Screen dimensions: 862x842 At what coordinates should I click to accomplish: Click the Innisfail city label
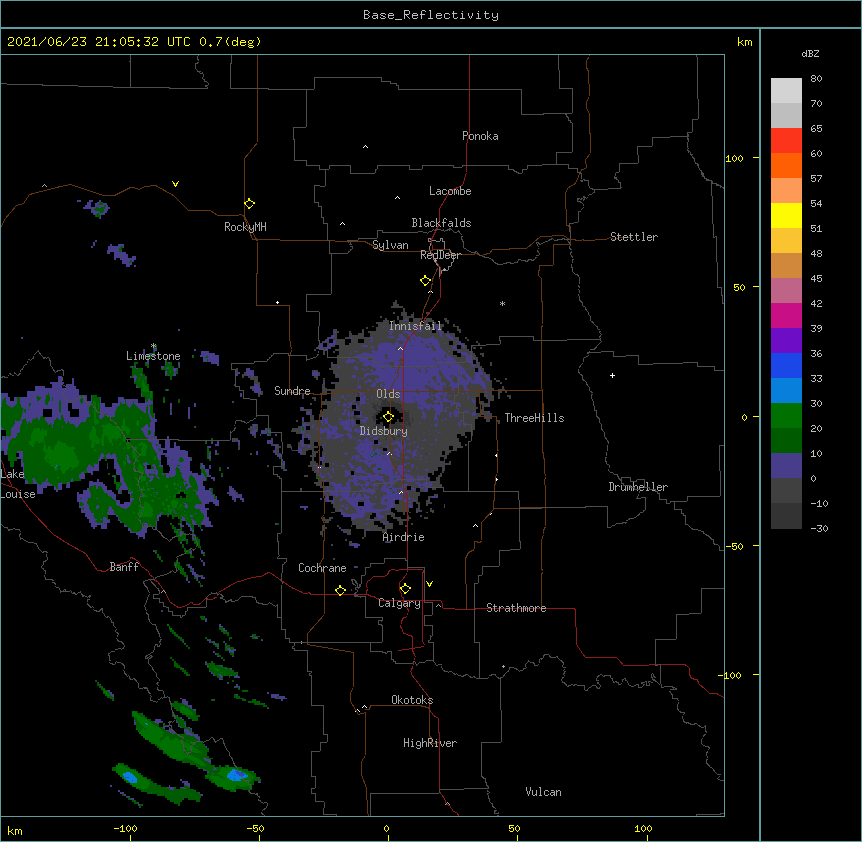pyautogui.click(x=416, y=326)
